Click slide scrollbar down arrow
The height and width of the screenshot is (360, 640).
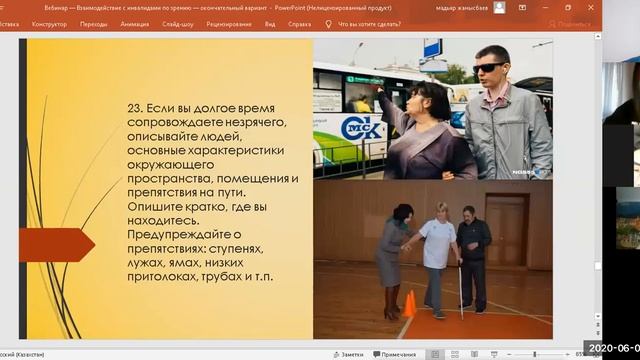point(598,316)
